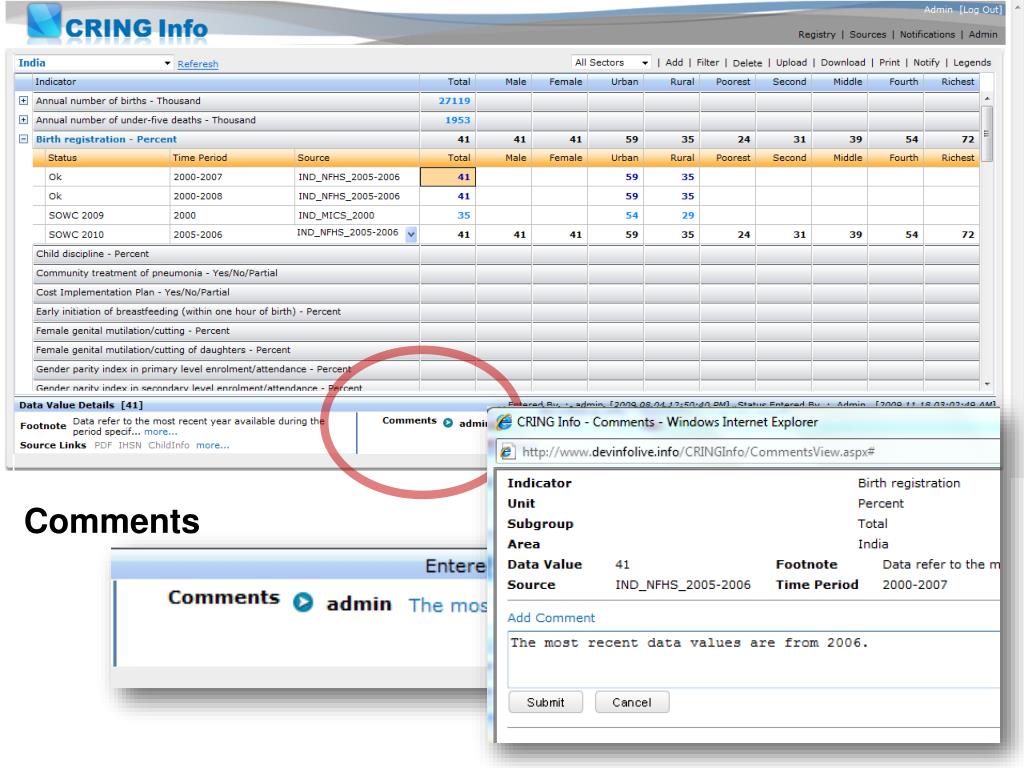The height and width of the screenshot is (768, 1024).
Task: Click under-five deaths value 1953
Action: 457,120
